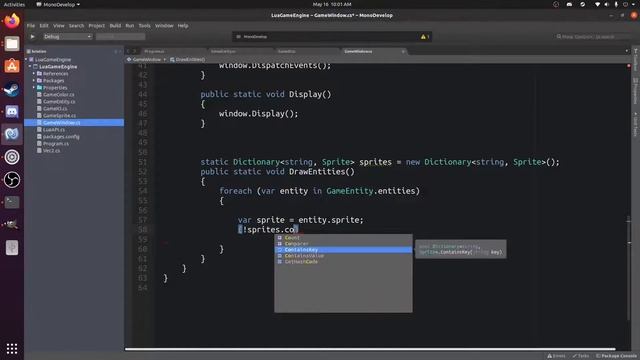Open the GameWindow class breadcrumb dropdown
The height and width of the screenshot is (360, 640).
pyautogui.click(x=147, y=60)
